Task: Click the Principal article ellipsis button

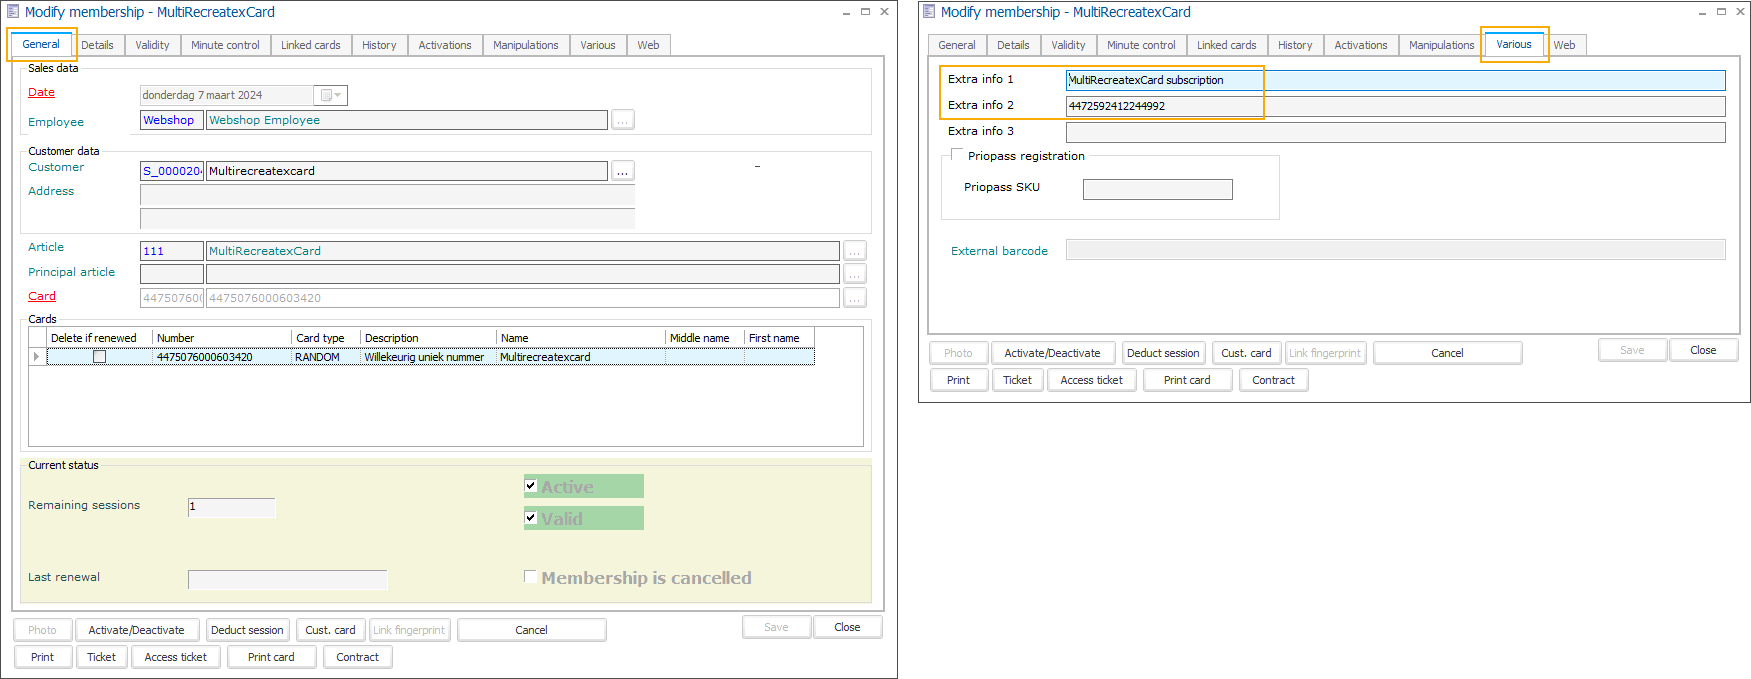Action: tap(854, 274)
